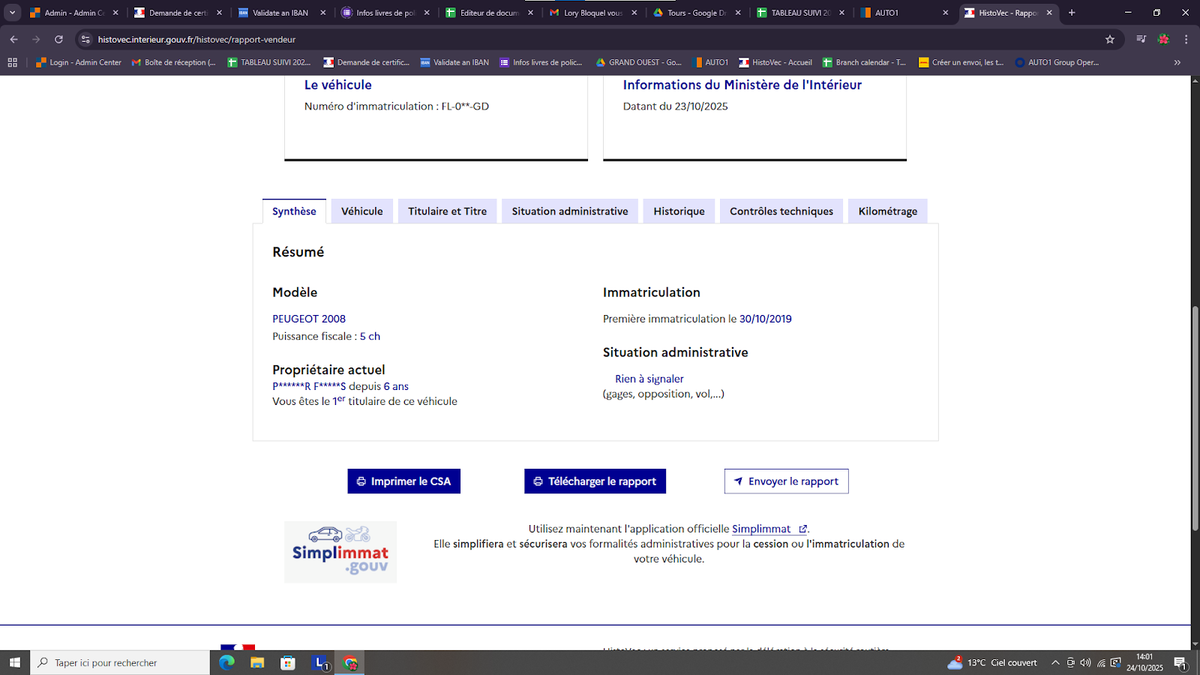This screenshot has width=1200, height=675.
Task: Open the volume speaker icon in tray
Action: pos(1085,662)
